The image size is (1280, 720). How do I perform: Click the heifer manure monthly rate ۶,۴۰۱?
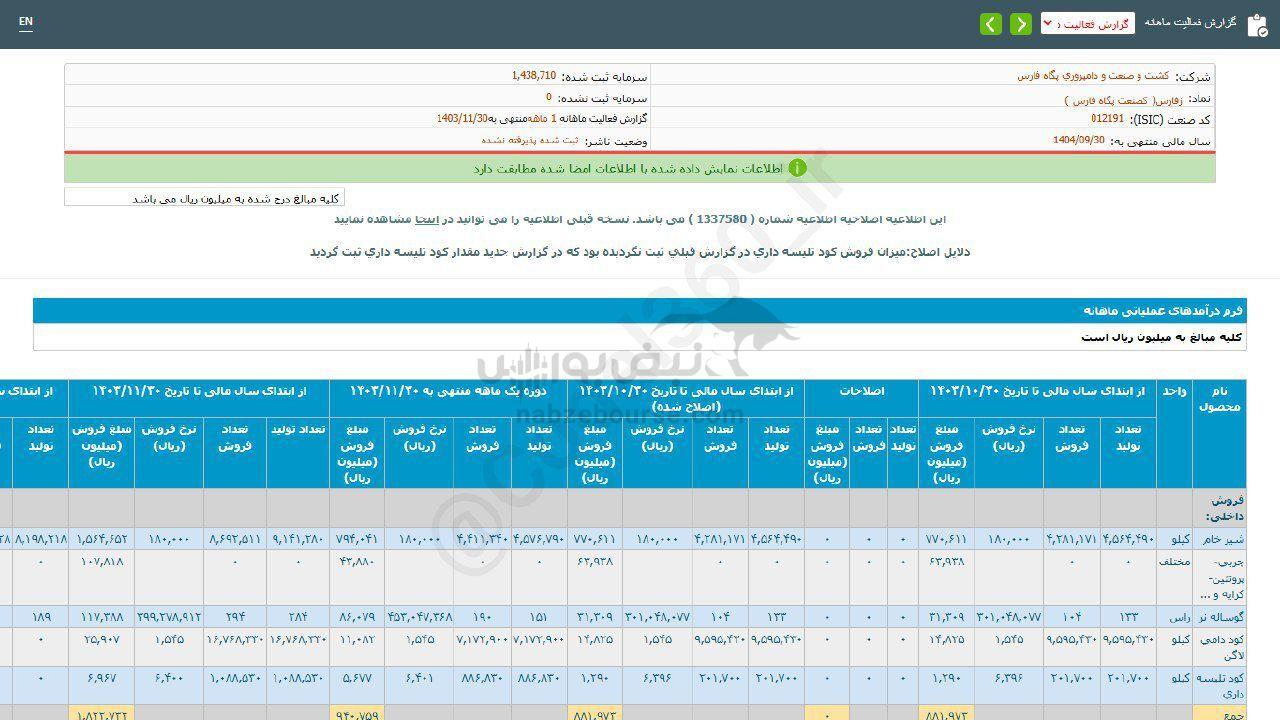419,678
